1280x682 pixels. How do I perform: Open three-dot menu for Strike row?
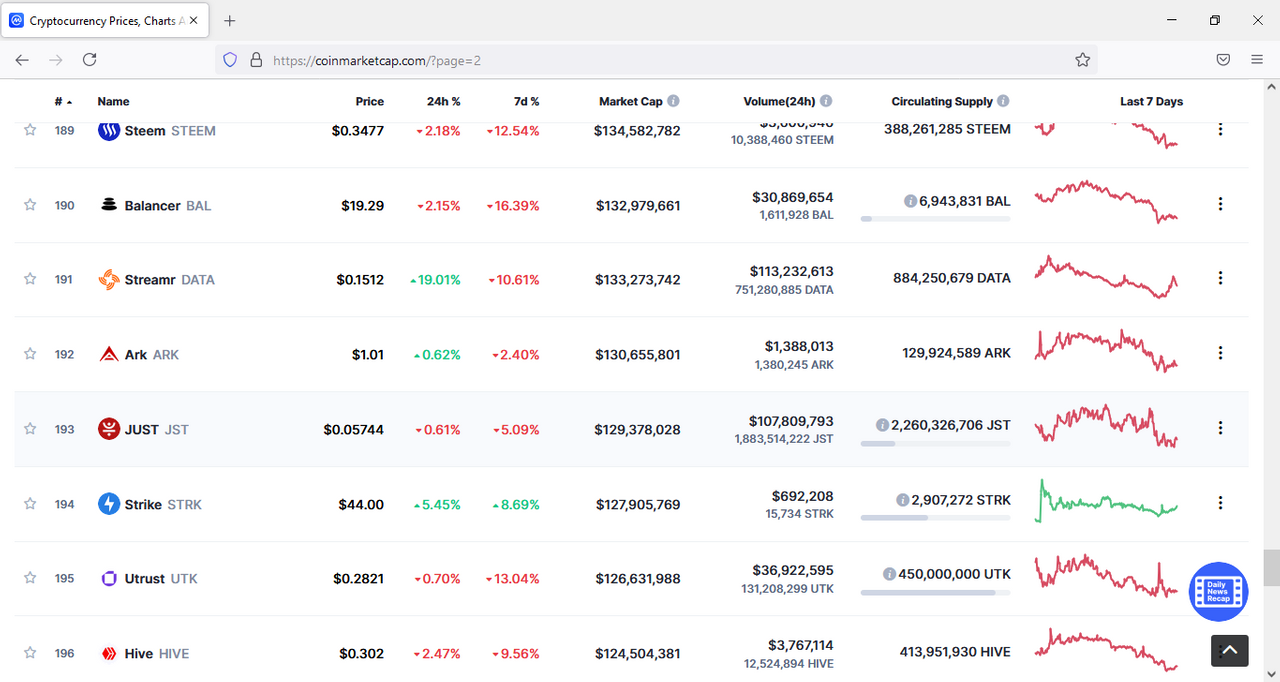pos(1220,503)
